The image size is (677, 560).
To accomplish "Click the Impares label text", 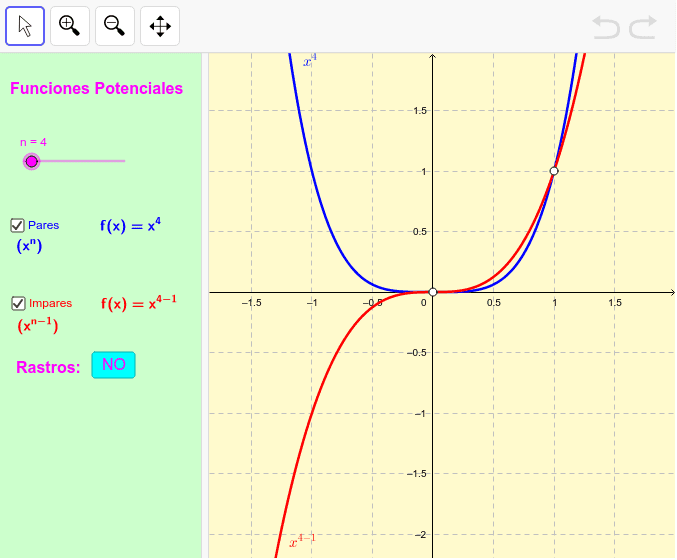I will click(x=51, y=303).
